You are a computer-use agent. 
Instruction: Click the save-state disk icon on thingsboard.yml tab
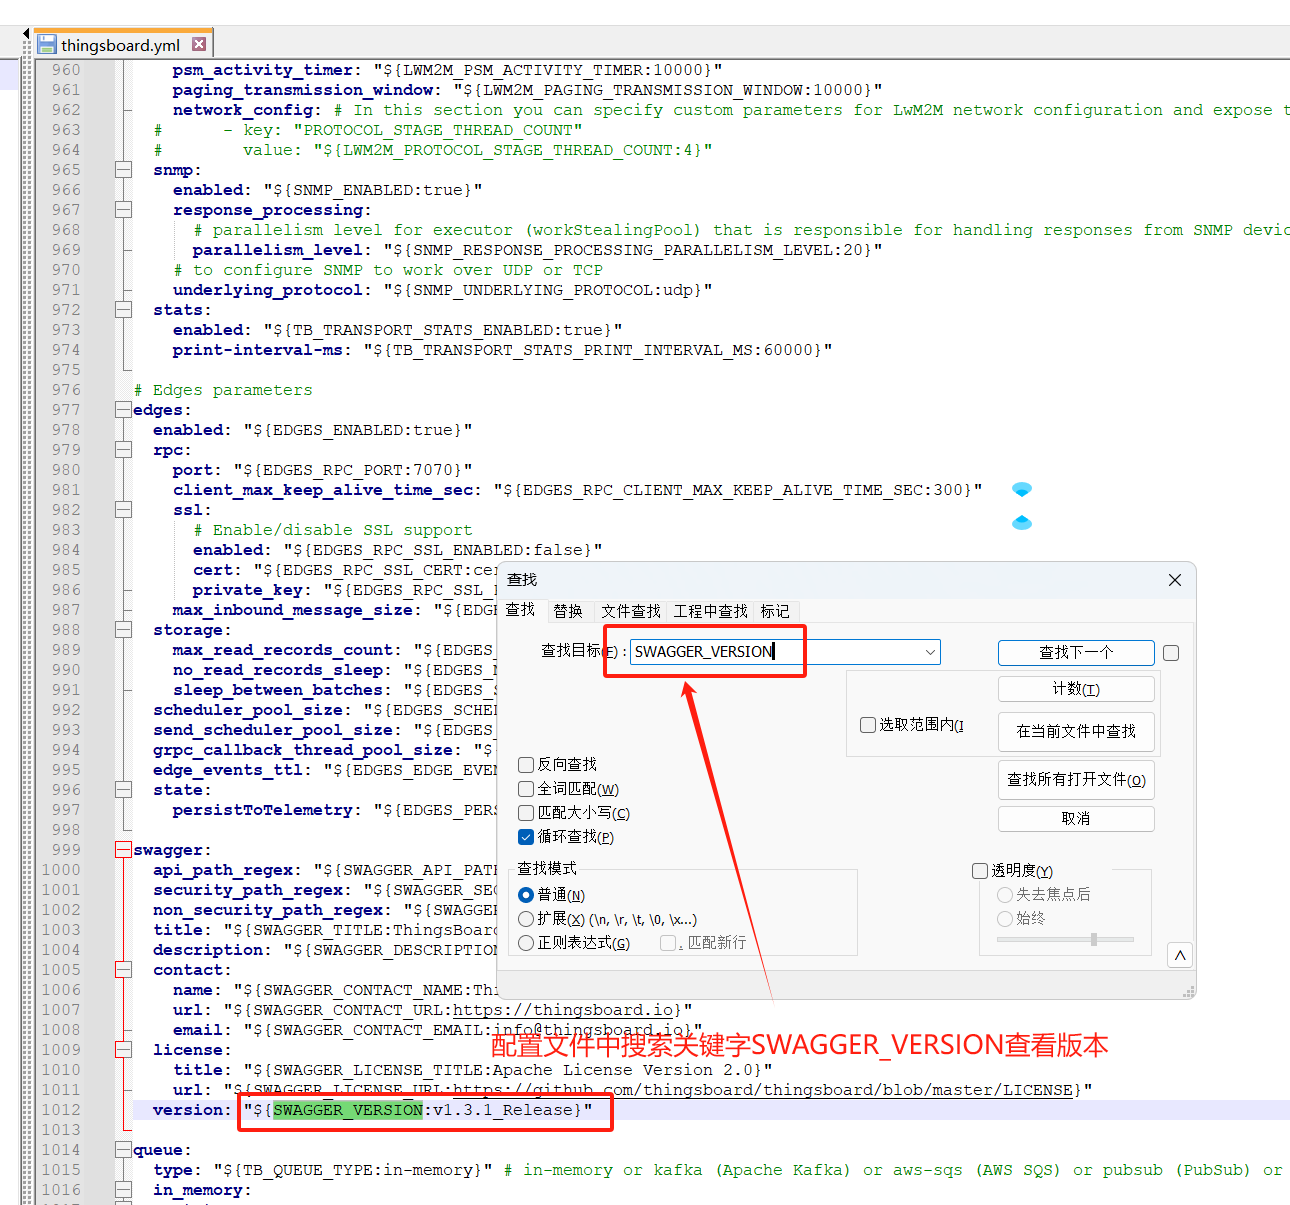pos(47,45)
